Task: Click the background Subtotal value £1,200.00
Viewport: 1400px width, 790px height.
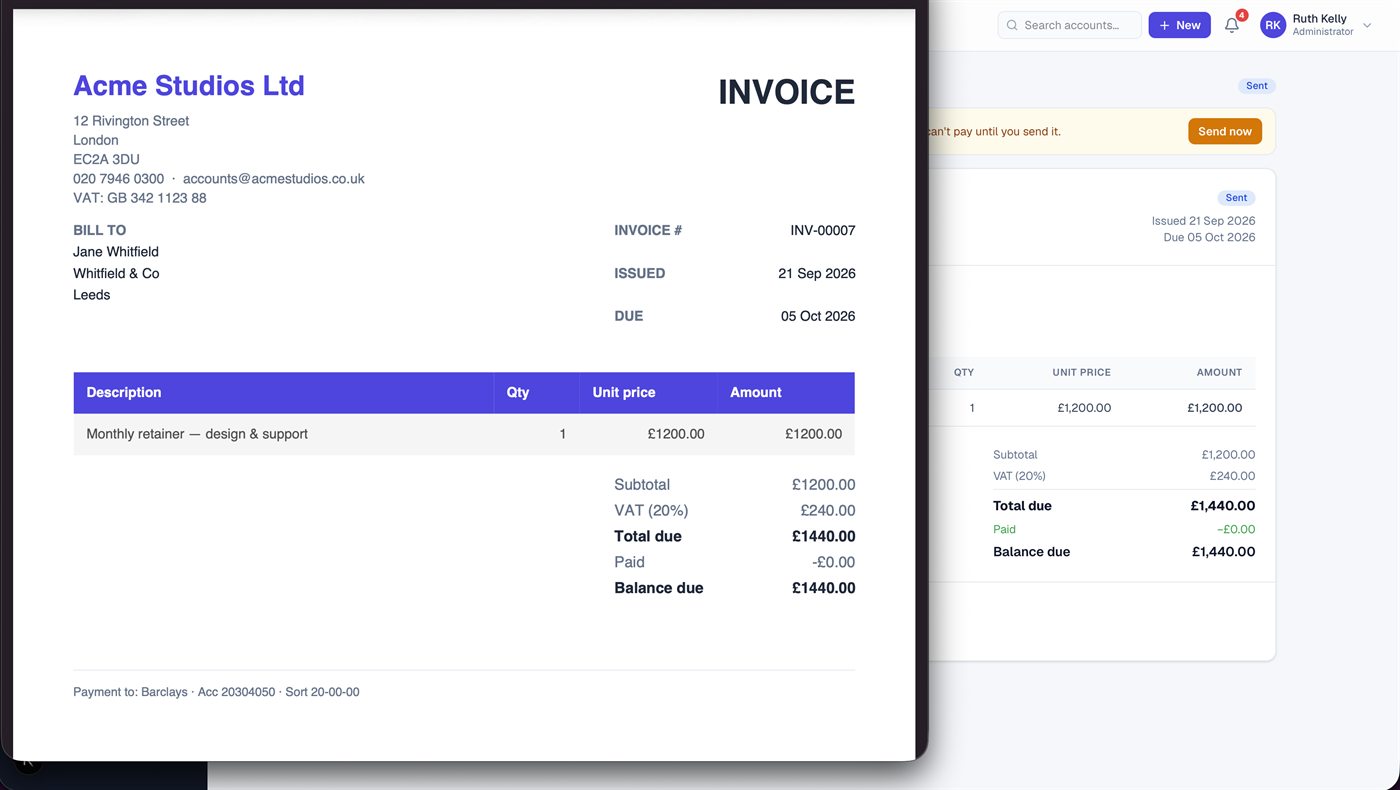Action: click(1228, 455)
